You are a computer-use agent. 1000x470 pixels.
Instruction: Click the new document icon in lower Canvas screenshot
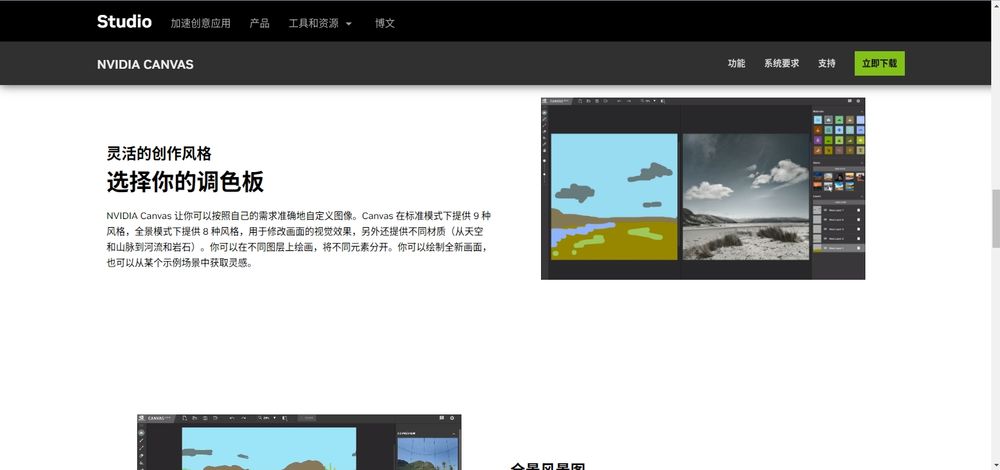pyautogui.click(x=185, y=418)
